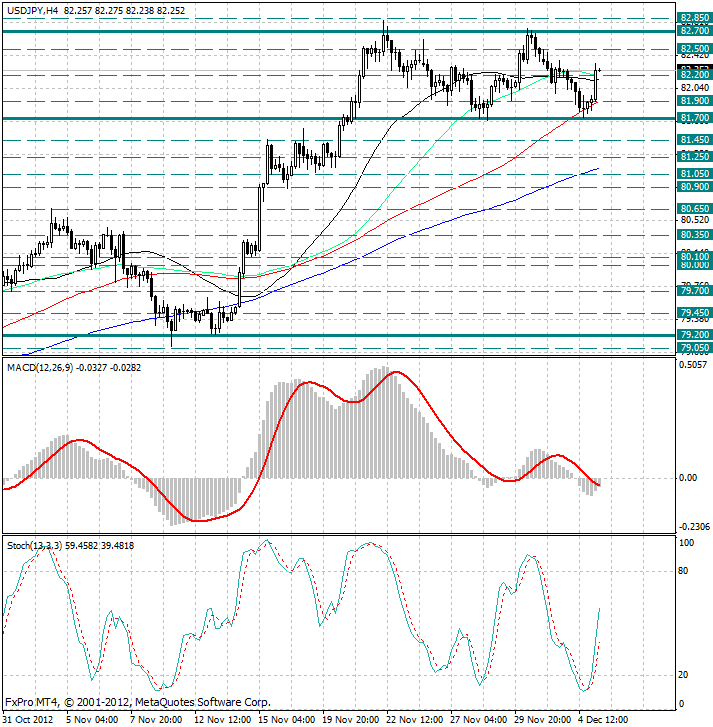Click the 22 Nov 12:00 time label
713x727 pixels.
414,720
